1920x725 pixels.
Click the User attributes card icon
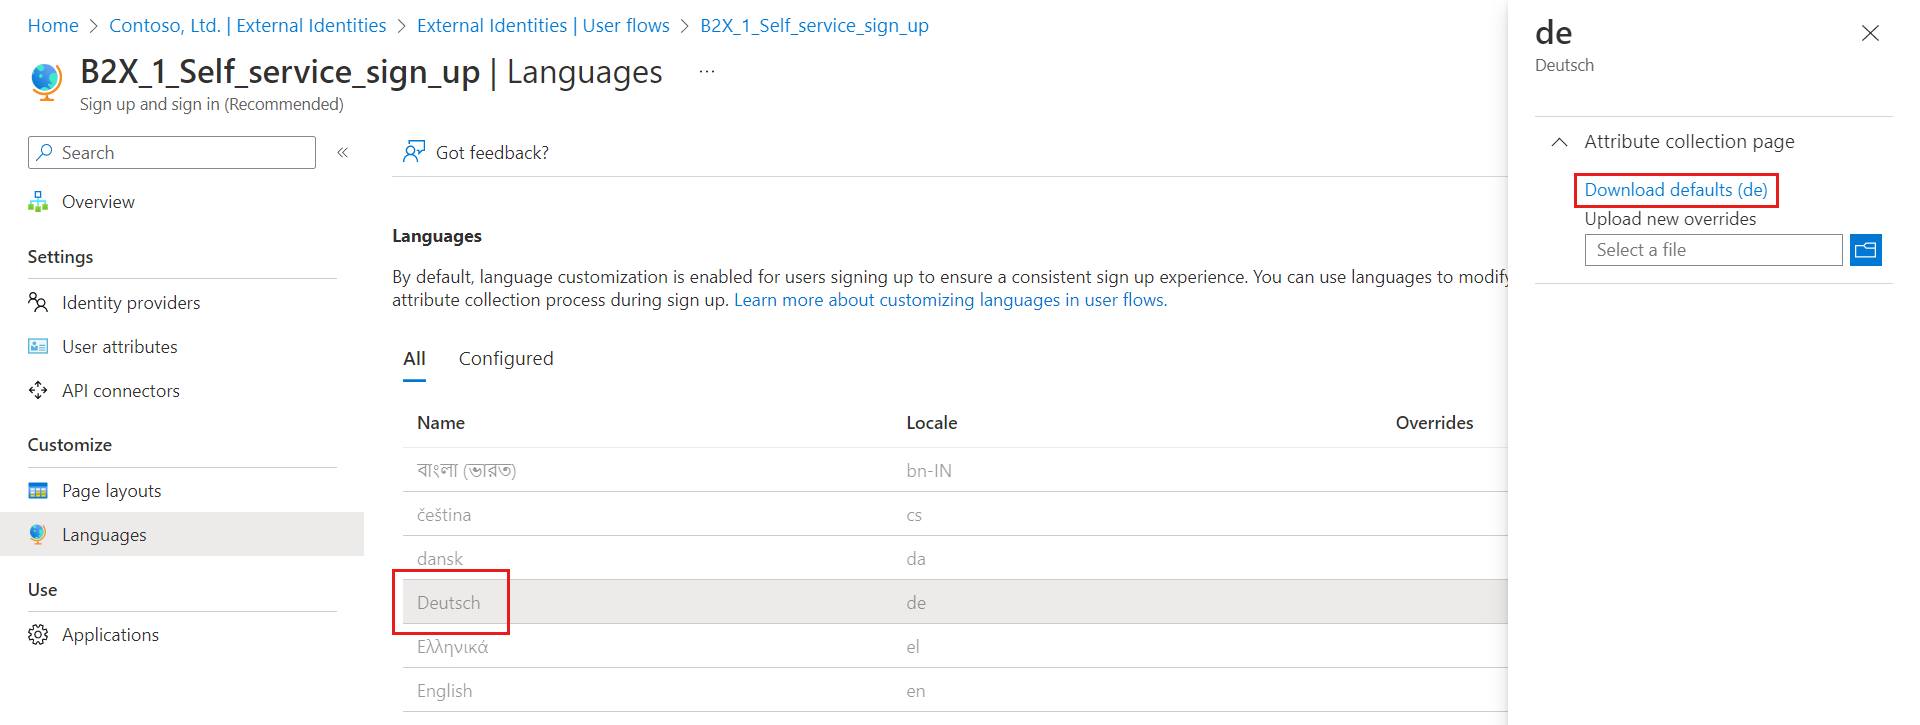pos(38,347)
